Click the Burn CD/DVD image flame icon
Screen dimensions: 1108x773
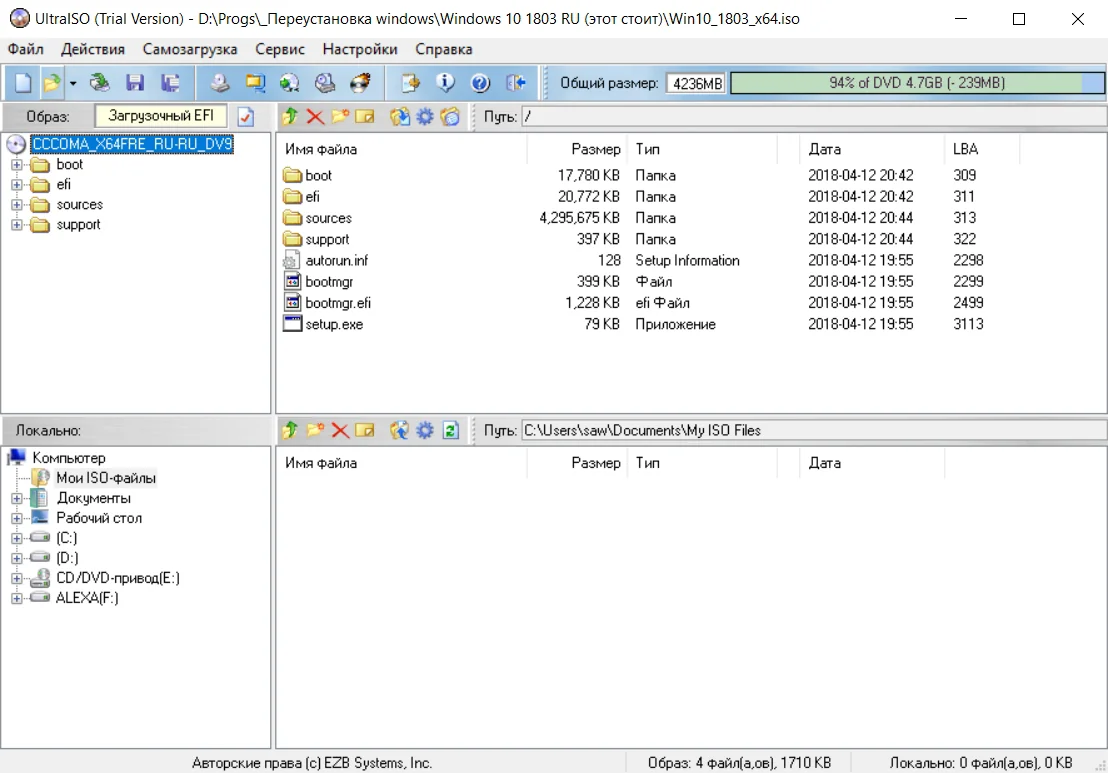[360, 83]
